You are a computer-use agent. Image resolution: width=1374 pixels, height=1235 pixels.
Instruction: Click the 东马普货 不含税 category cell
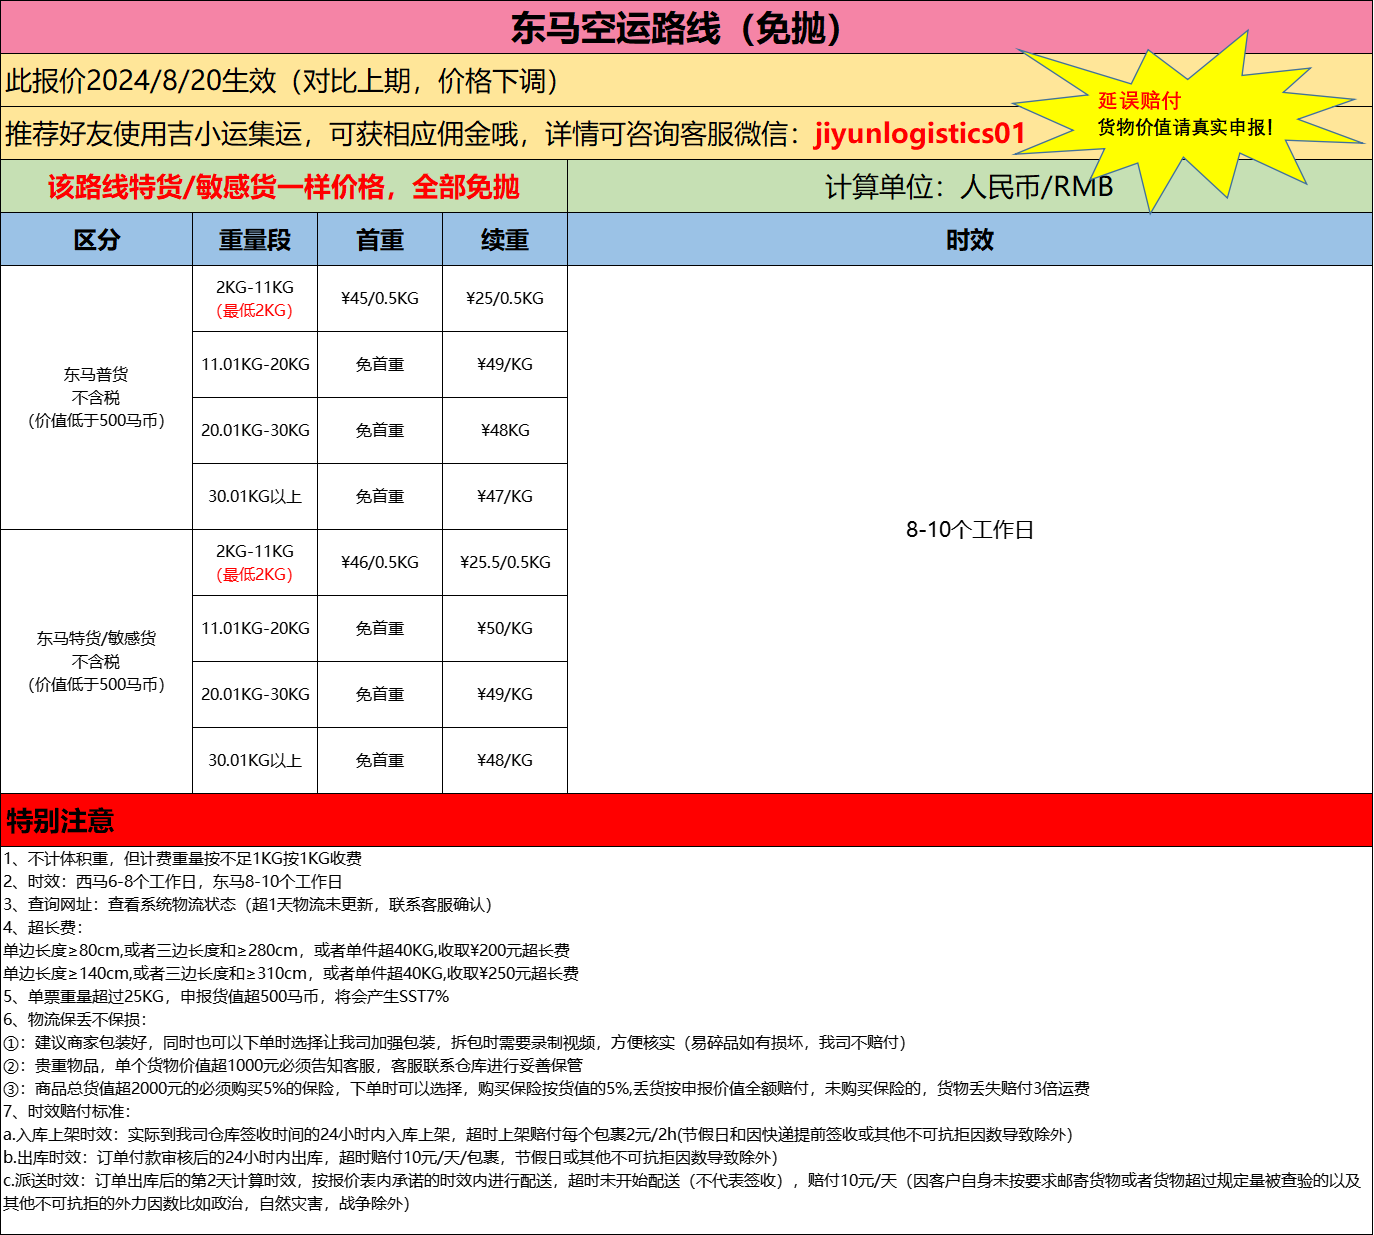[96, 398]
